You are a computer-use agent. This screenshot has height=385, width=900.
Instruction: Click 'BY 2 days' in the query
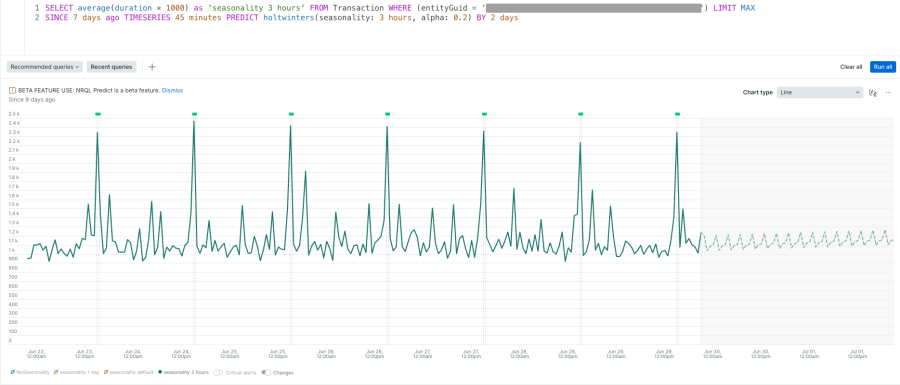click(498, 18)
